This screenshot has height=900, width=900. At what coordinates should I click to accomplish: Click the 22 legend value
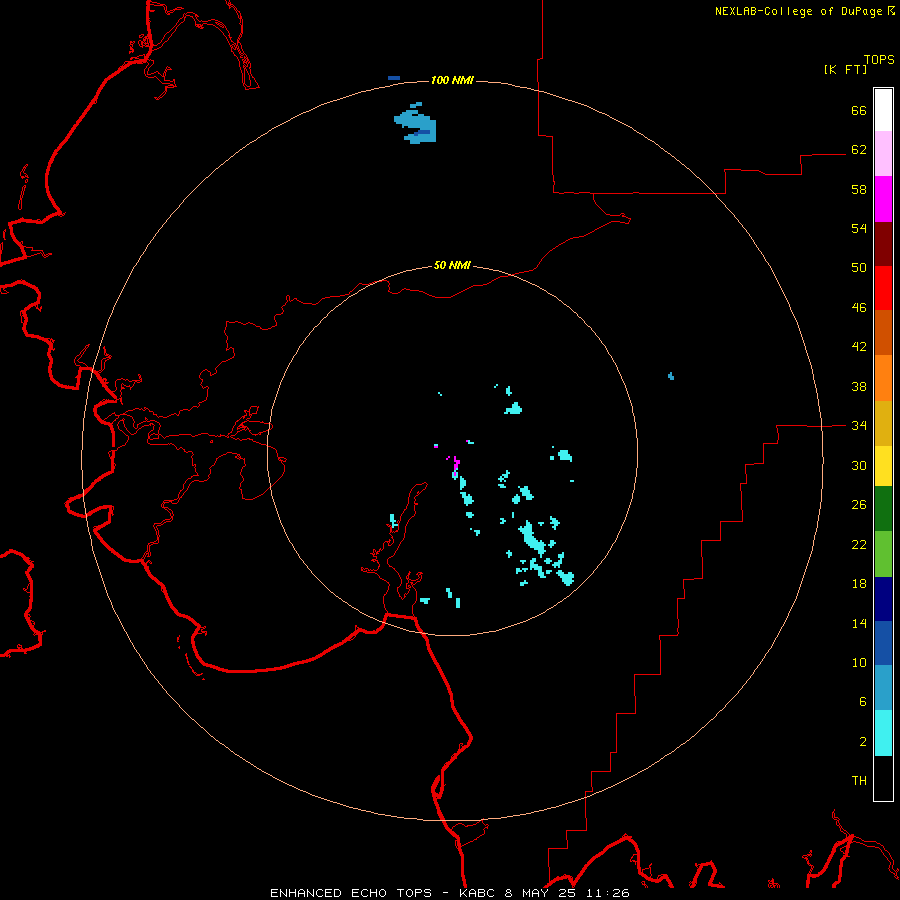pyautogui.click(x=859, y=544)
